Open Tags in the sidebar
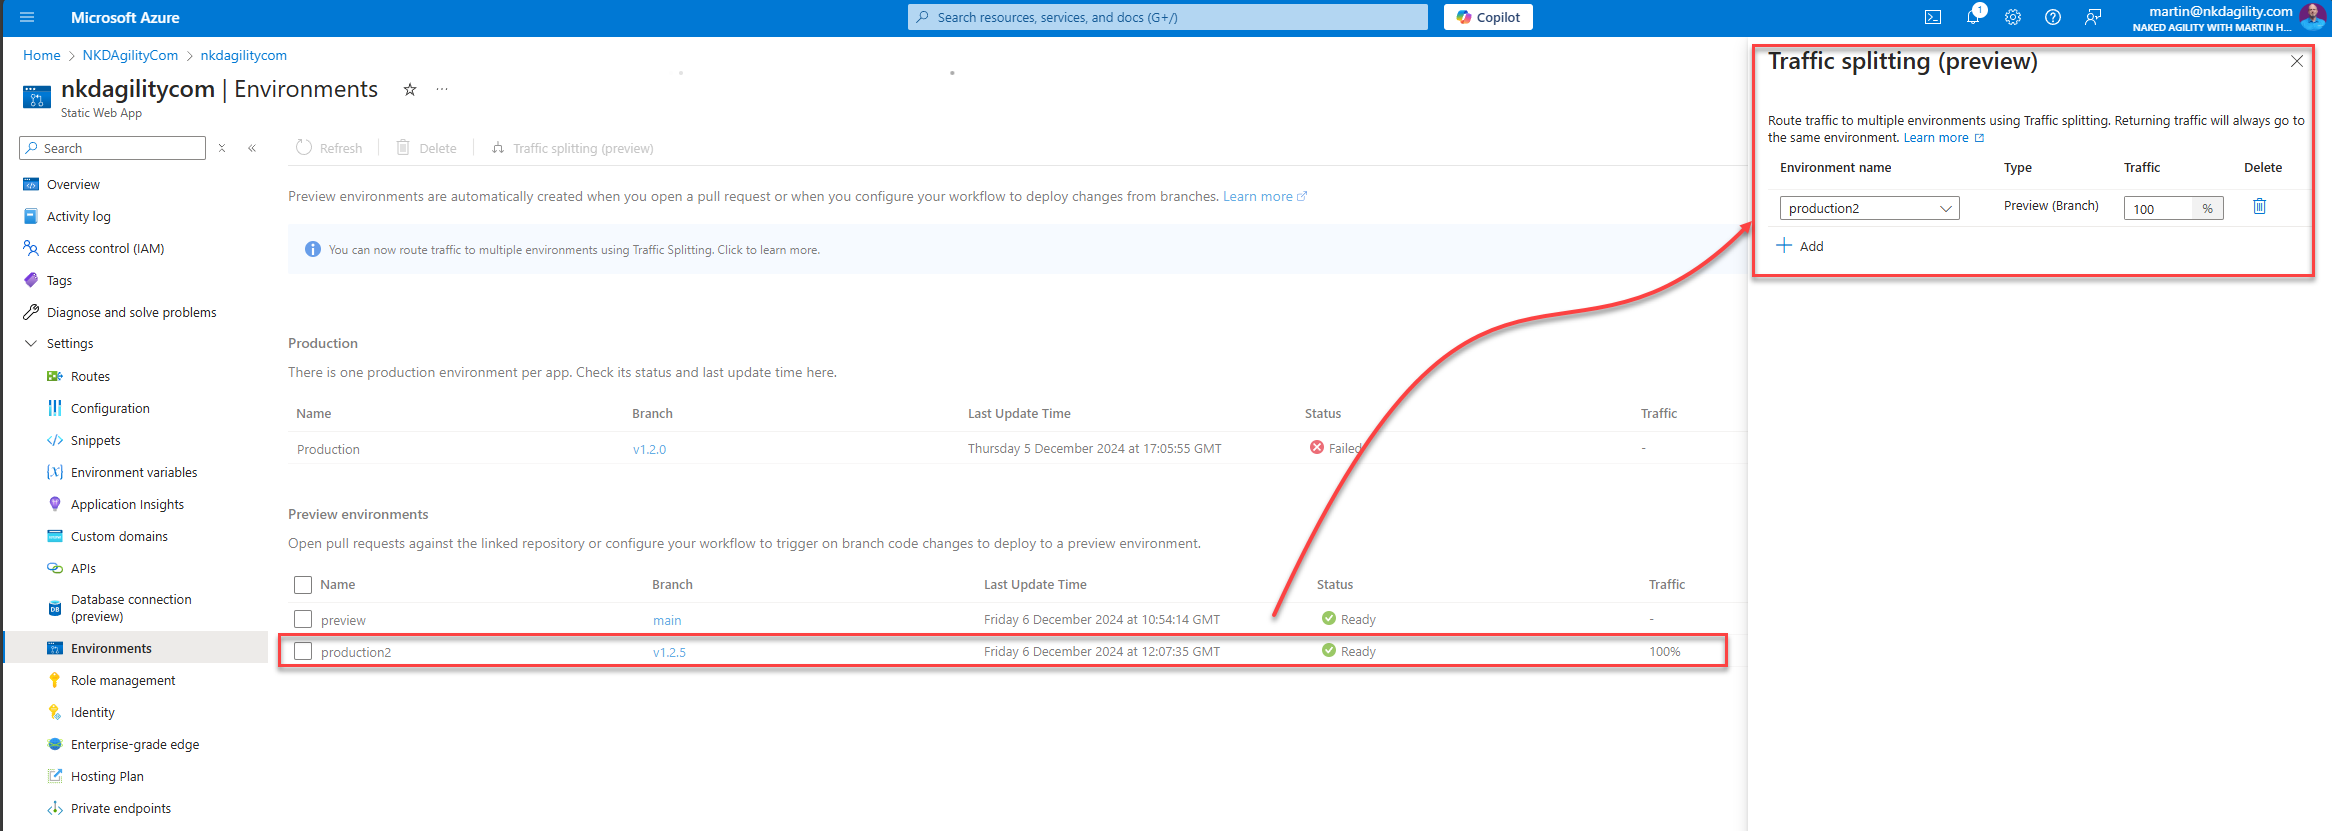The image size is (2332, 831). (x=59, y=280)
